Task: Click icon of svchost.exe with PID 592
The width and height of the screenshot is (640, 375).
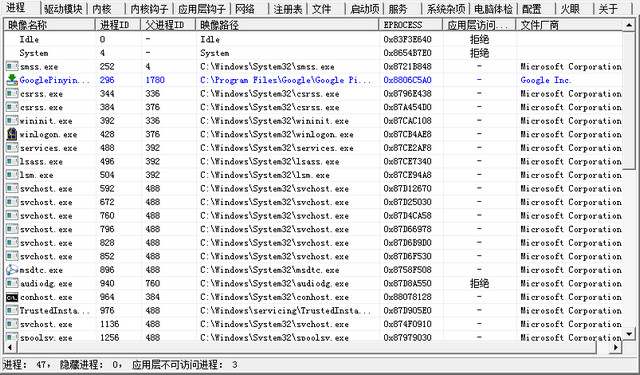Action: [x=12, y=188]
